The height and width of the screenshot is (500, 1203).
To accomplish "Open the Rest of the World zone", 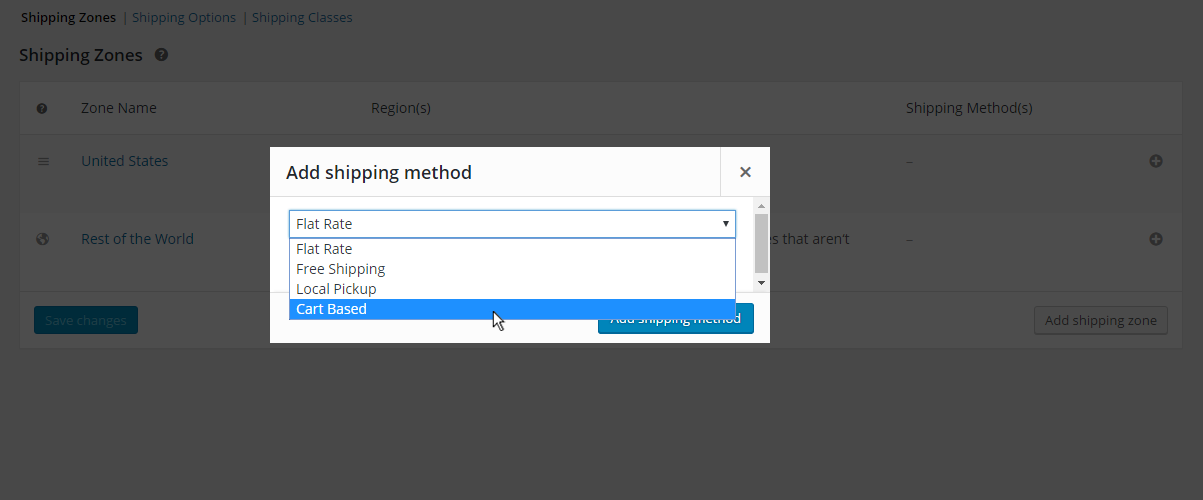I will coord(137,239).
